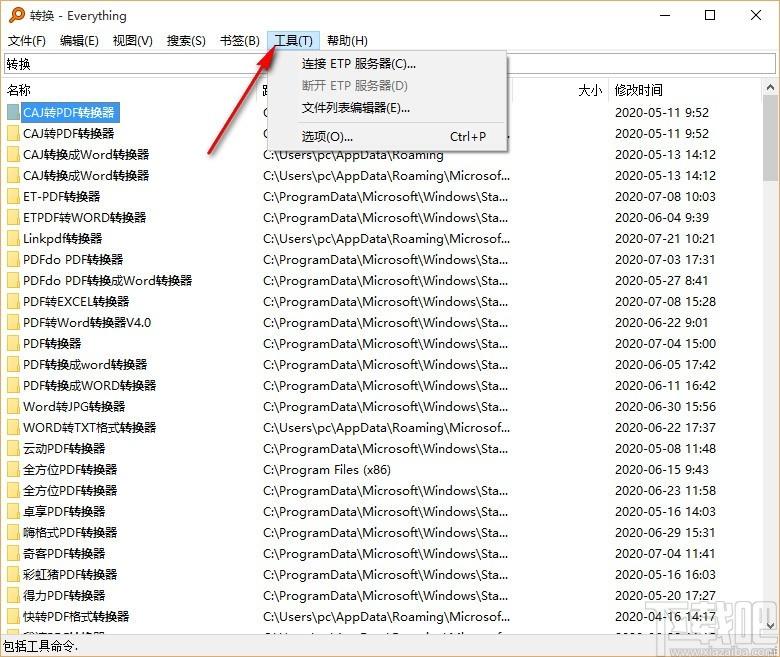780x657 pixels.
Task: Open the 编辑(E) menu
Action: click(79, 41)
